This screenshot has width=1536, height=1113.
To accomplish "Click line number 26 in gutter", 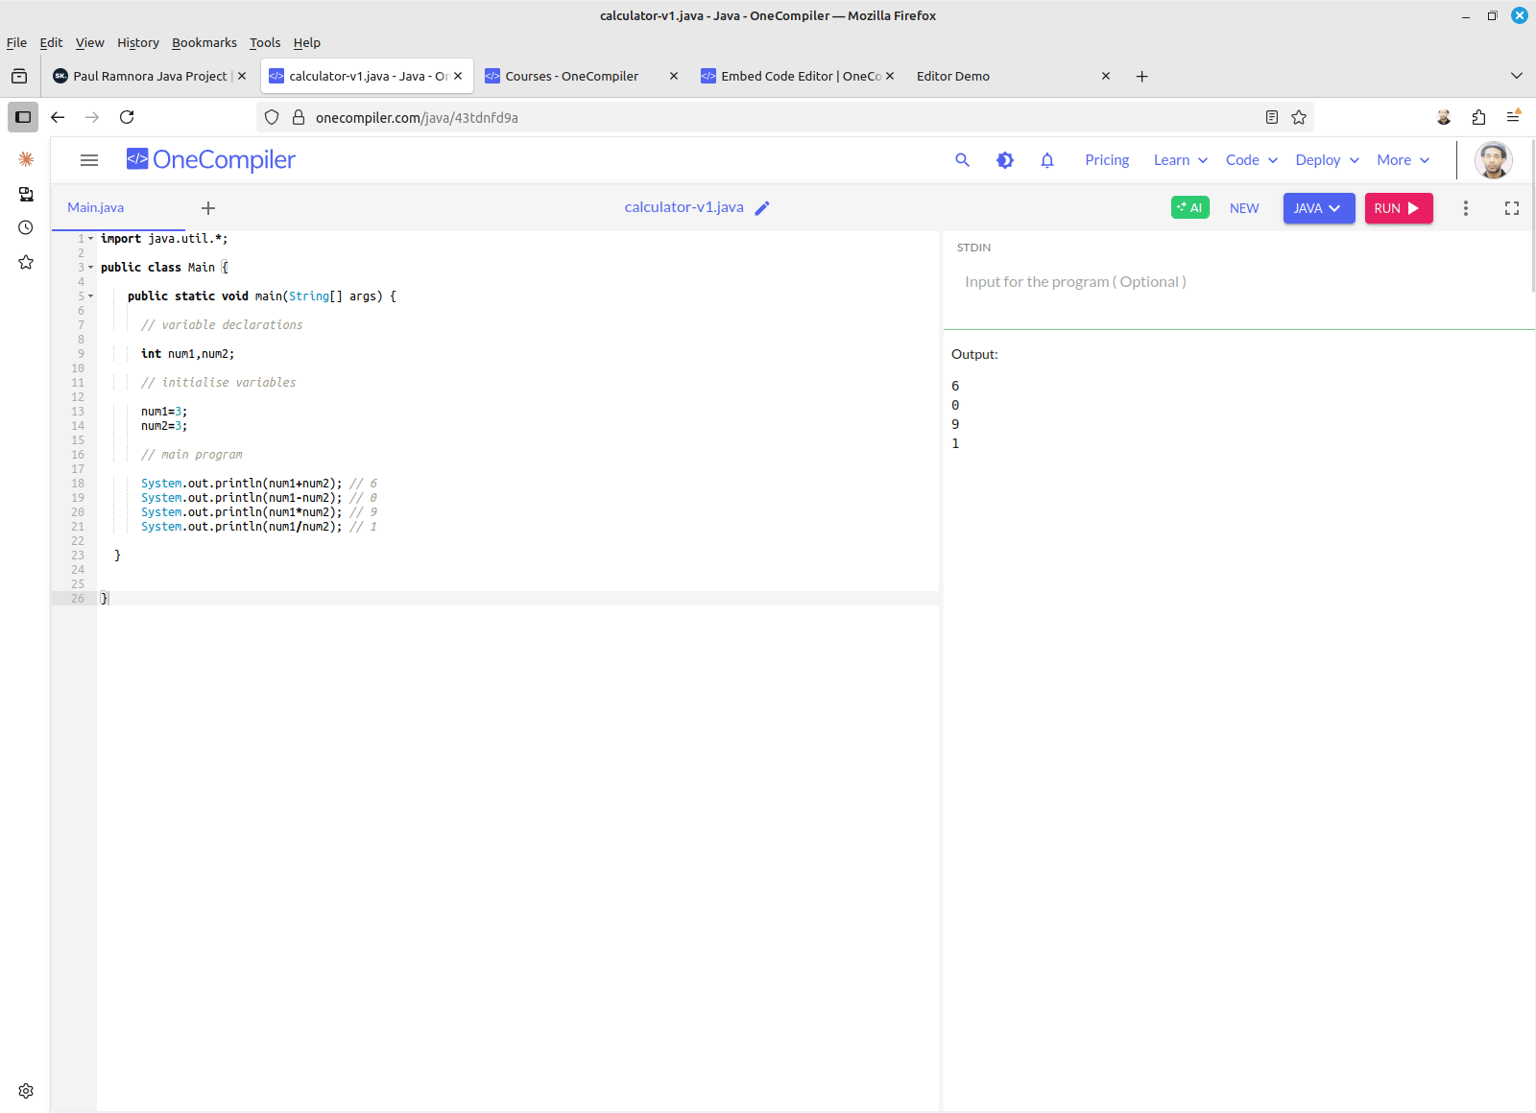I will coord(78,599).
